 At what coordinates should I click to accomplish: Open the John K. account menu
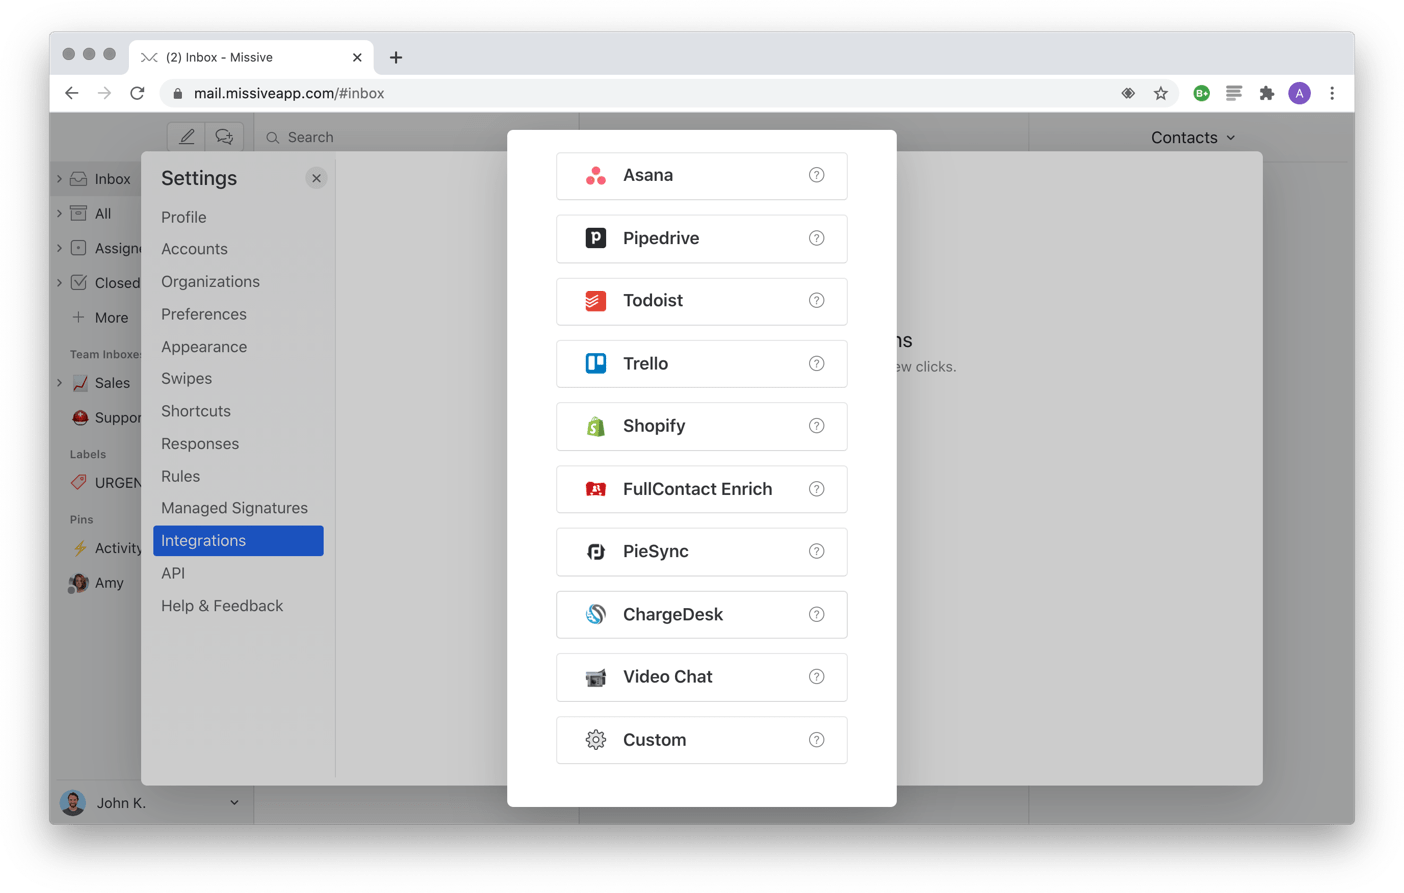[x=152, y=803]
